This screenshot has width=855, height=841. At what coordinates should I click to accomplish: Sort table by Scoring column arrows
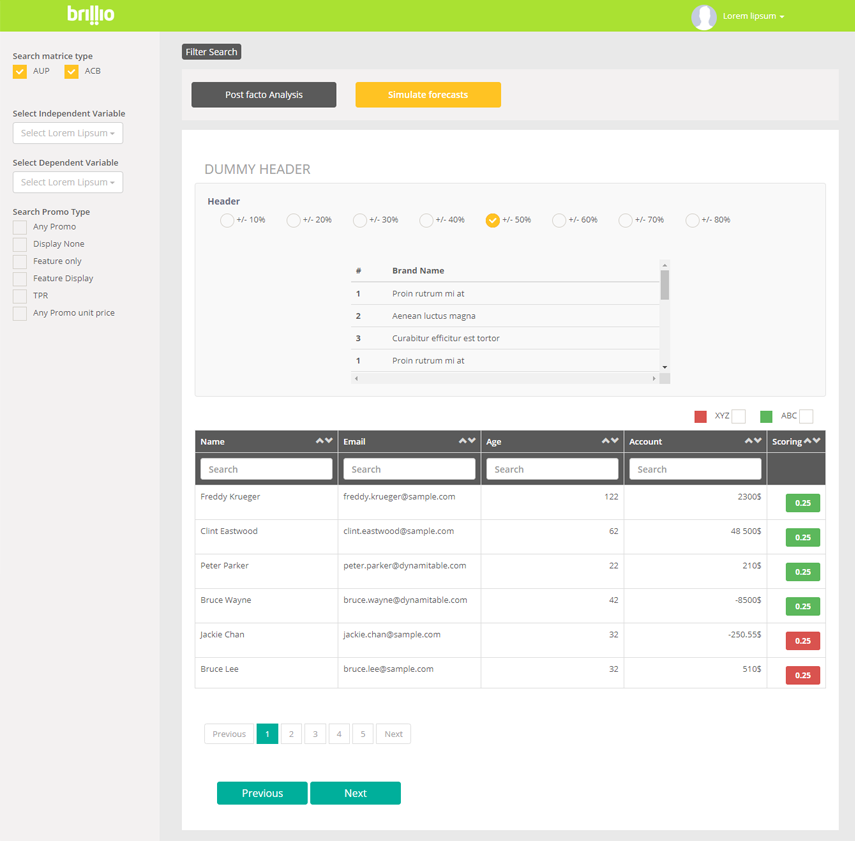coord(813,441)
